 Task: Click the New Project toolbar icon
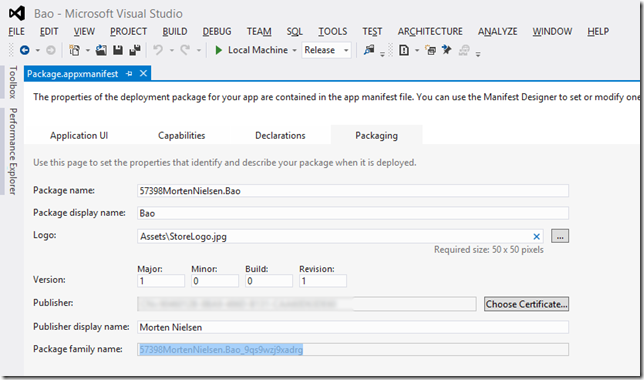pyautogui.click(x=74, y=50)
